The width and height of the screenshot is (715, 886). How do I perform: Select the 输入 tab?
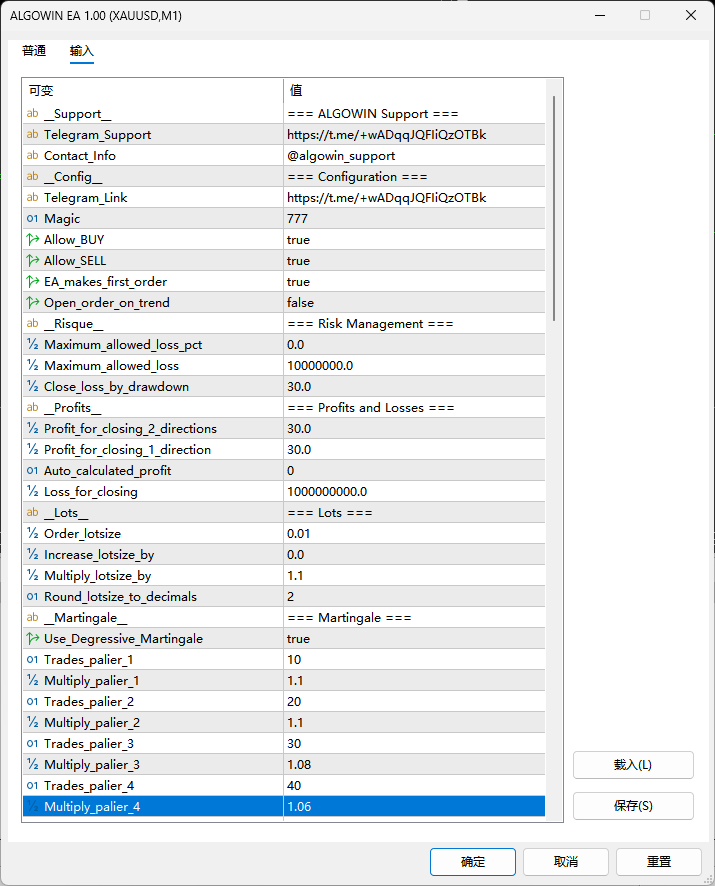click(82, 51)
